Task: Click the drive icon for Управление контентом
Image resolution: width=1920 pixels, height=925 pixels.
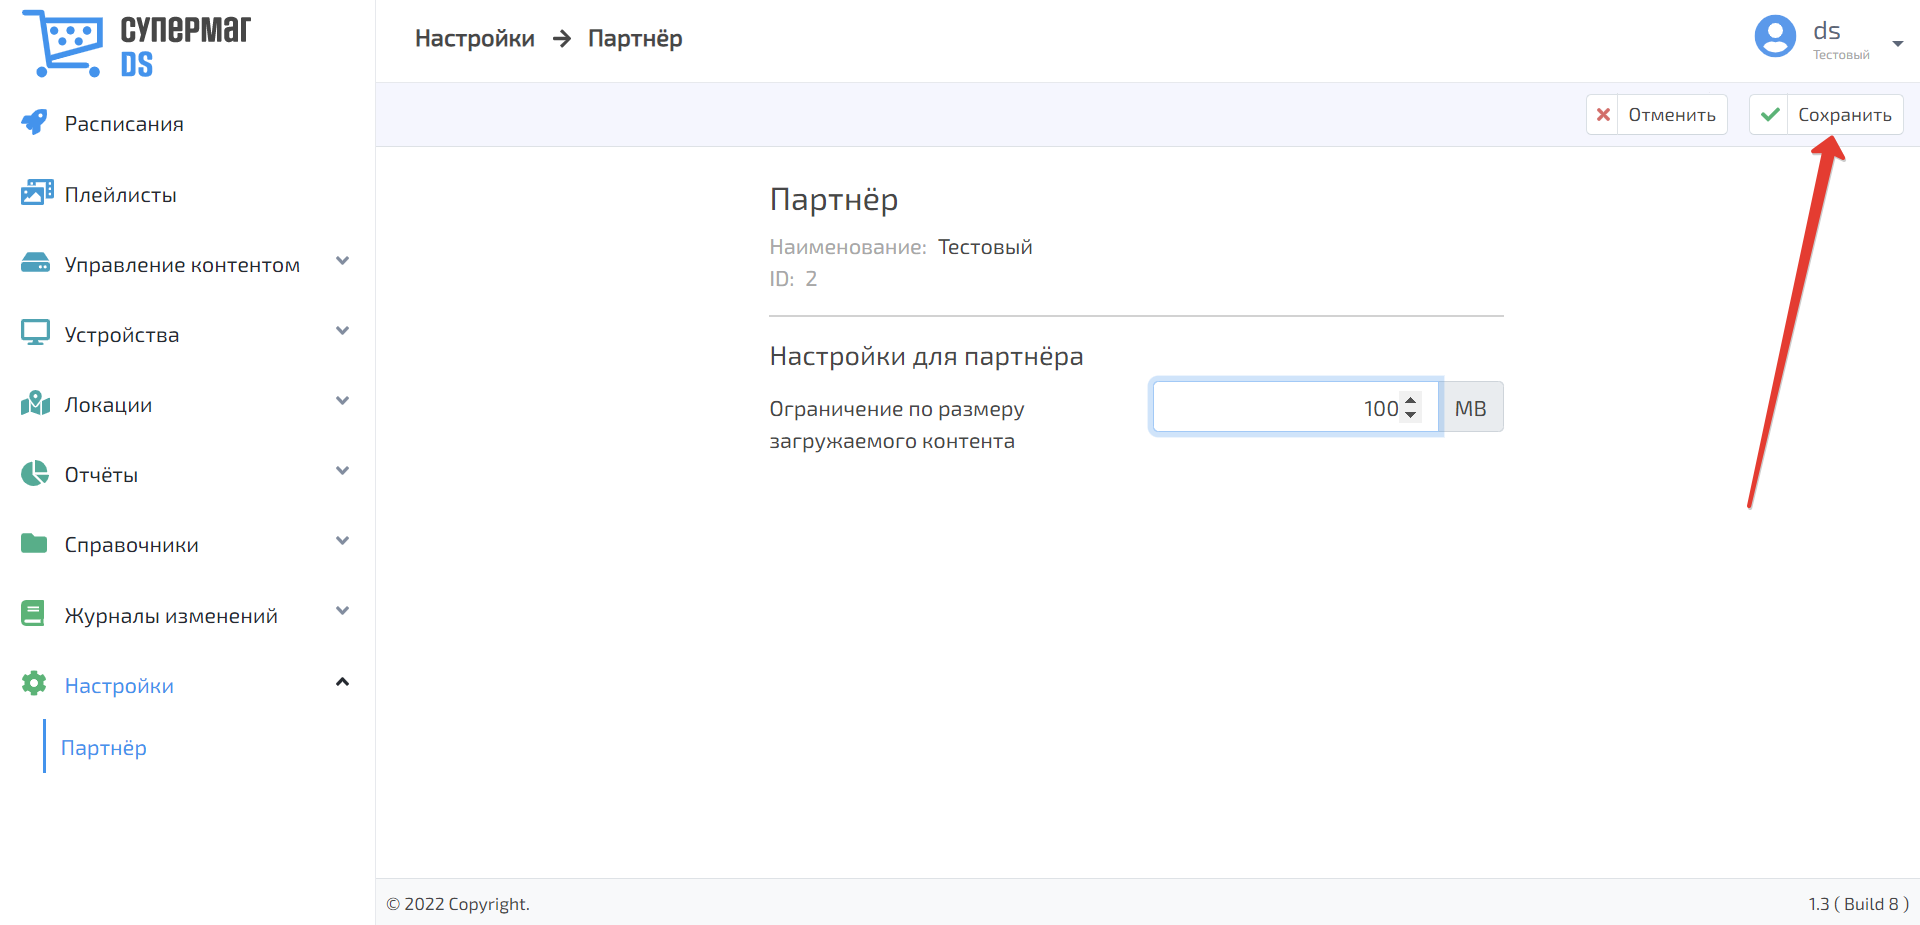Action: click(x=35, y=263)
